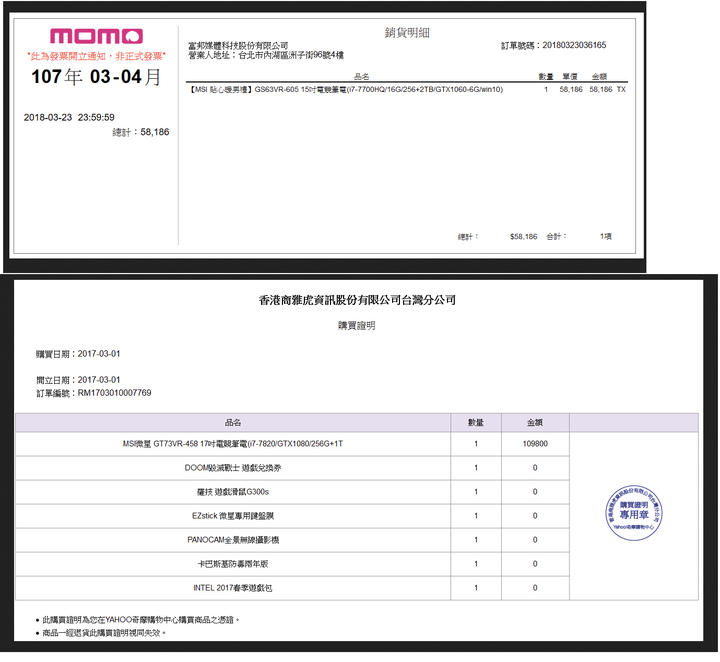The image size is (720, 662).
Task: Click quantity 1 in the GT73VR-458 row
Action: (476, 444)
